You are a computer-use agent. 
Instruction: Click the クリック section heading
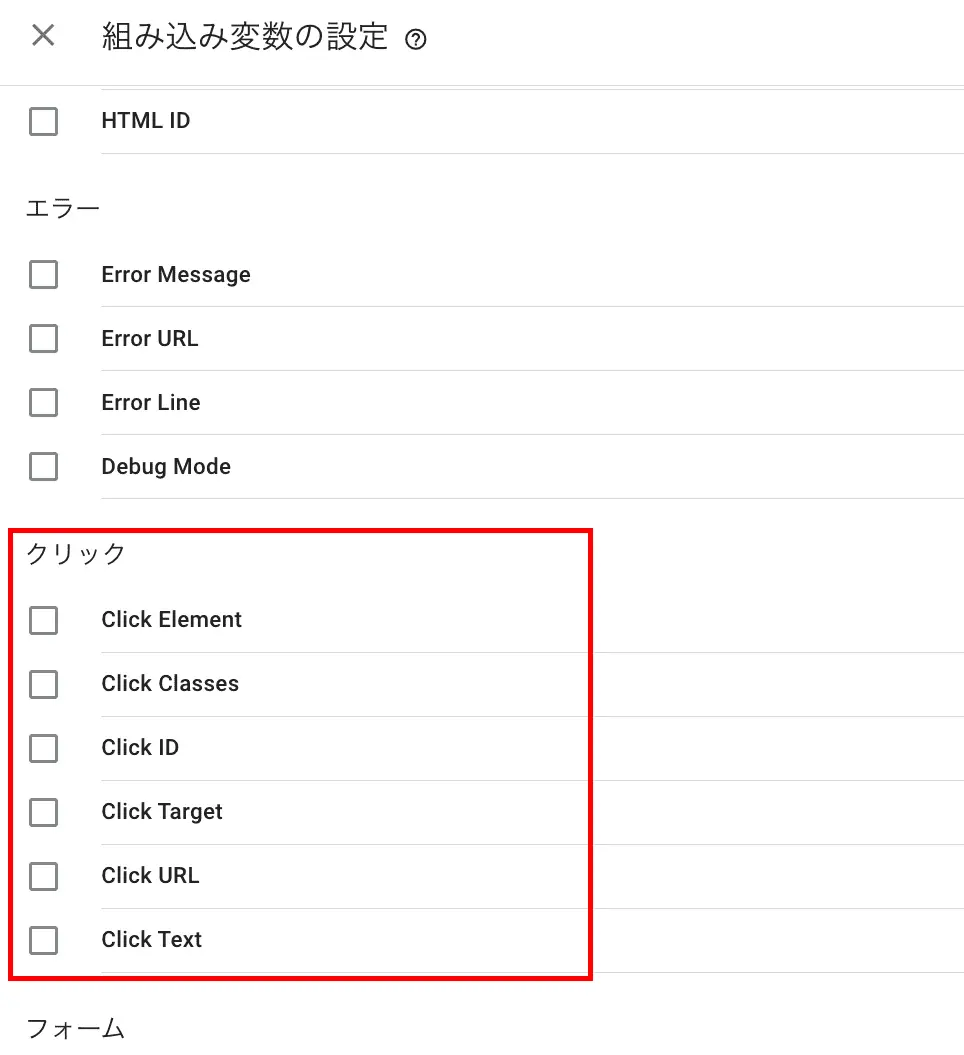coord(76,554)
